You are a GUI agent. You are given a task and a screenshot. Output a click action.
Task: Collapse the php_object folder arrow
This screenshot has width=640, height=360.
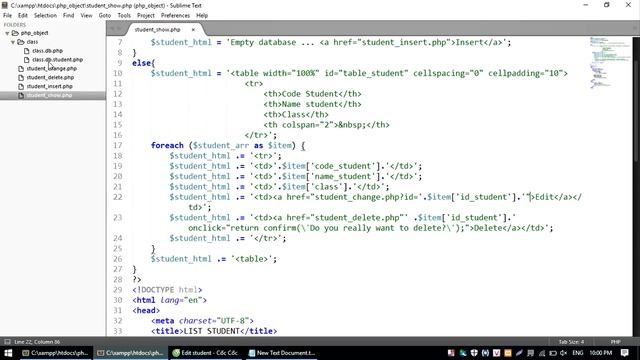pos(7,33)
